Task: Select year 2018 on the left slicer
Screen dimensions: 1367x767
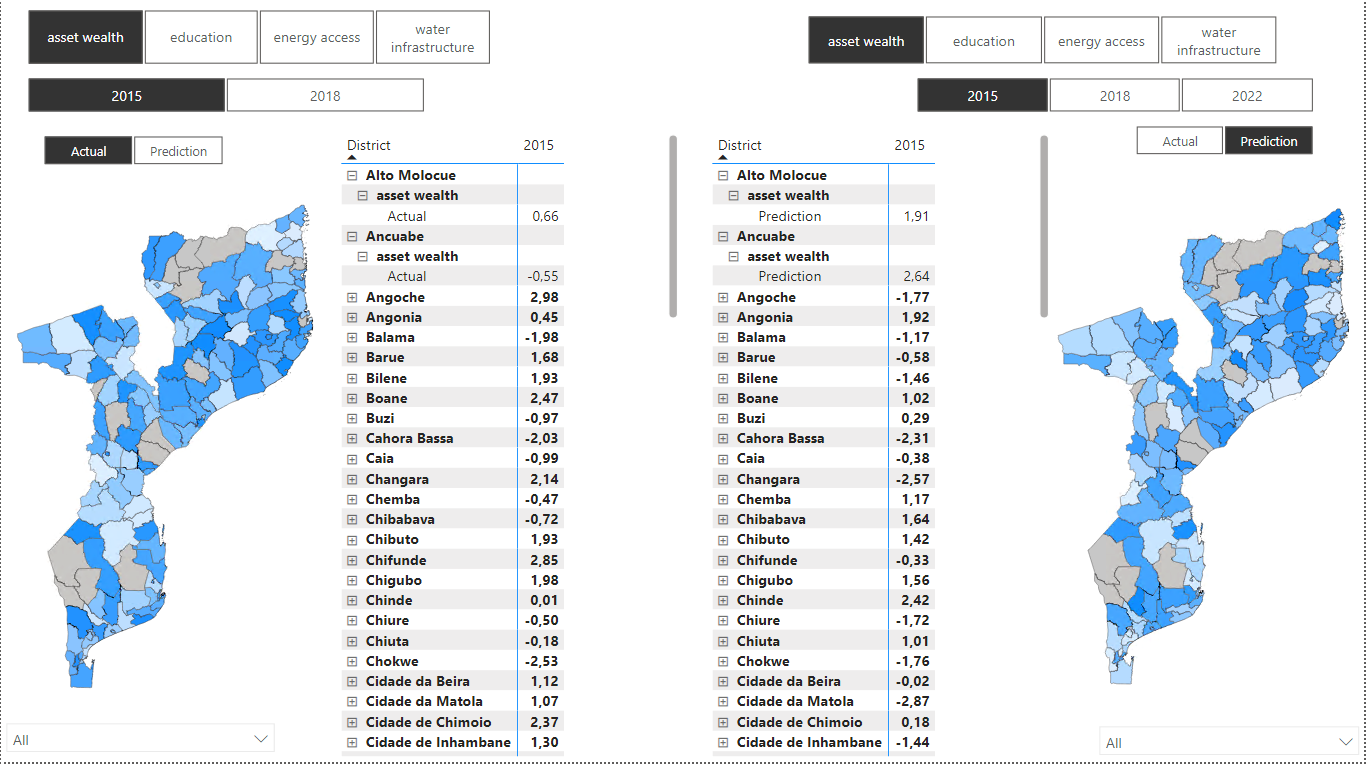Action: pos(325,94)
